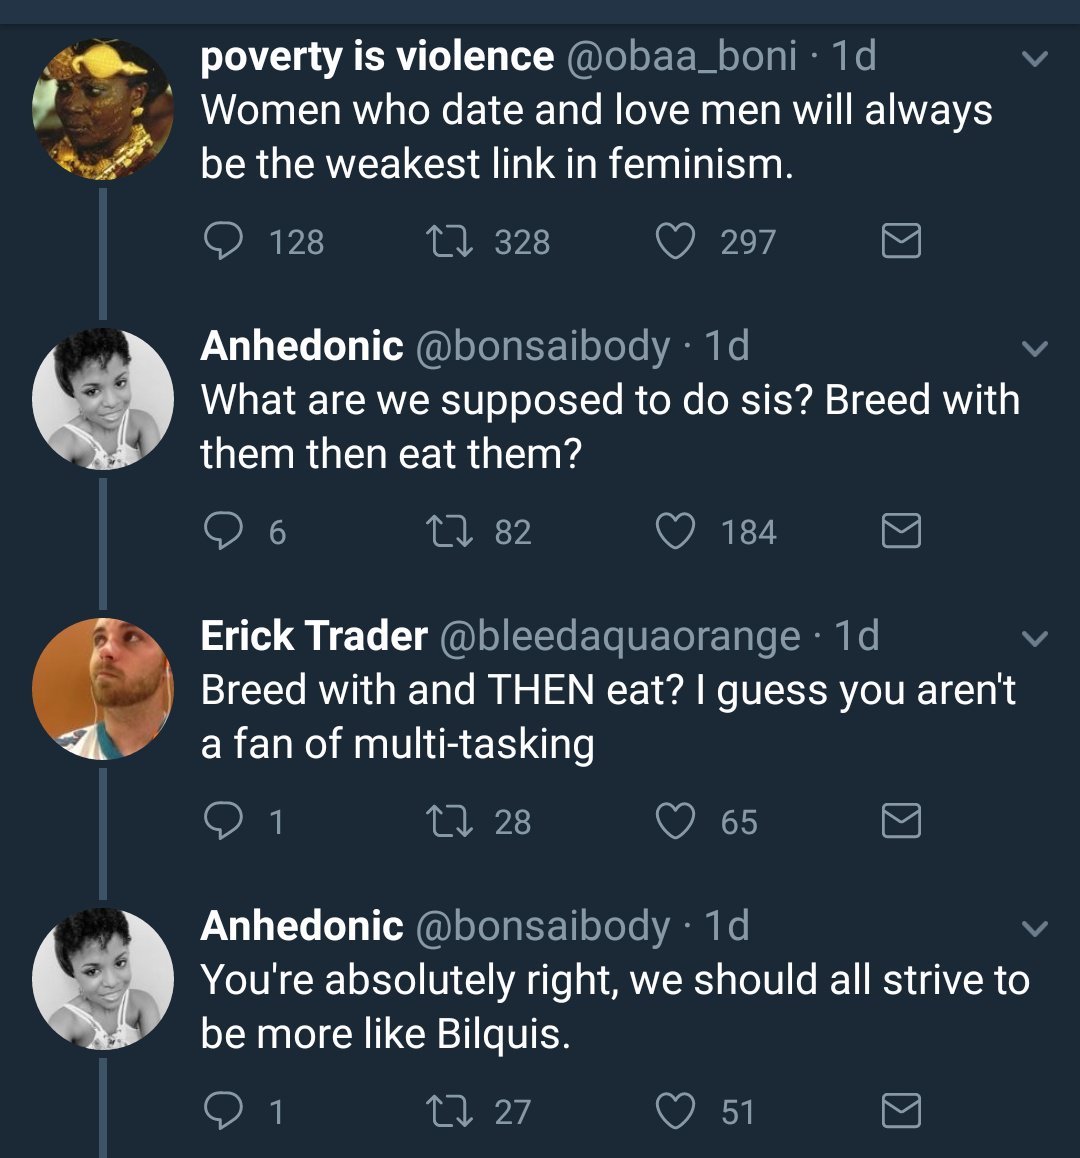The height and width of the screenshot is (1158, 1080).
Task: Visit the @bleedaquaorange handle
Action: coord(620,636)
